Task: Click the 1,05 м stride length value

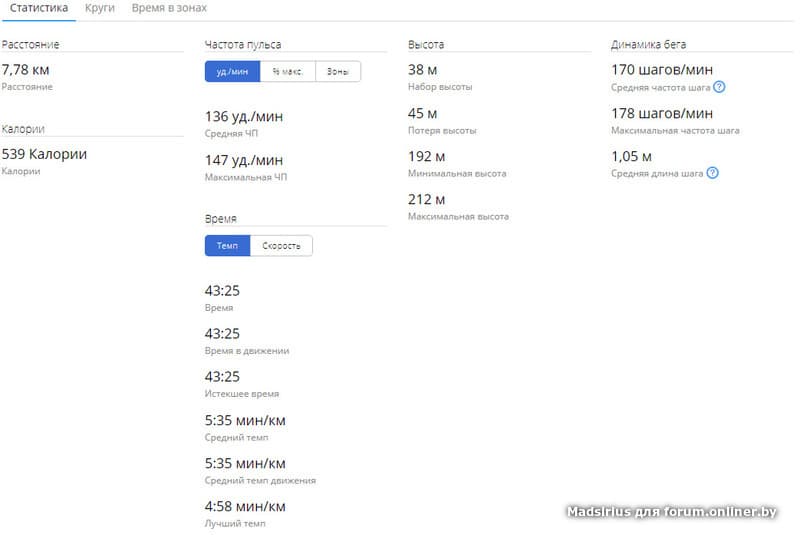Action: (x=631, y=156)
